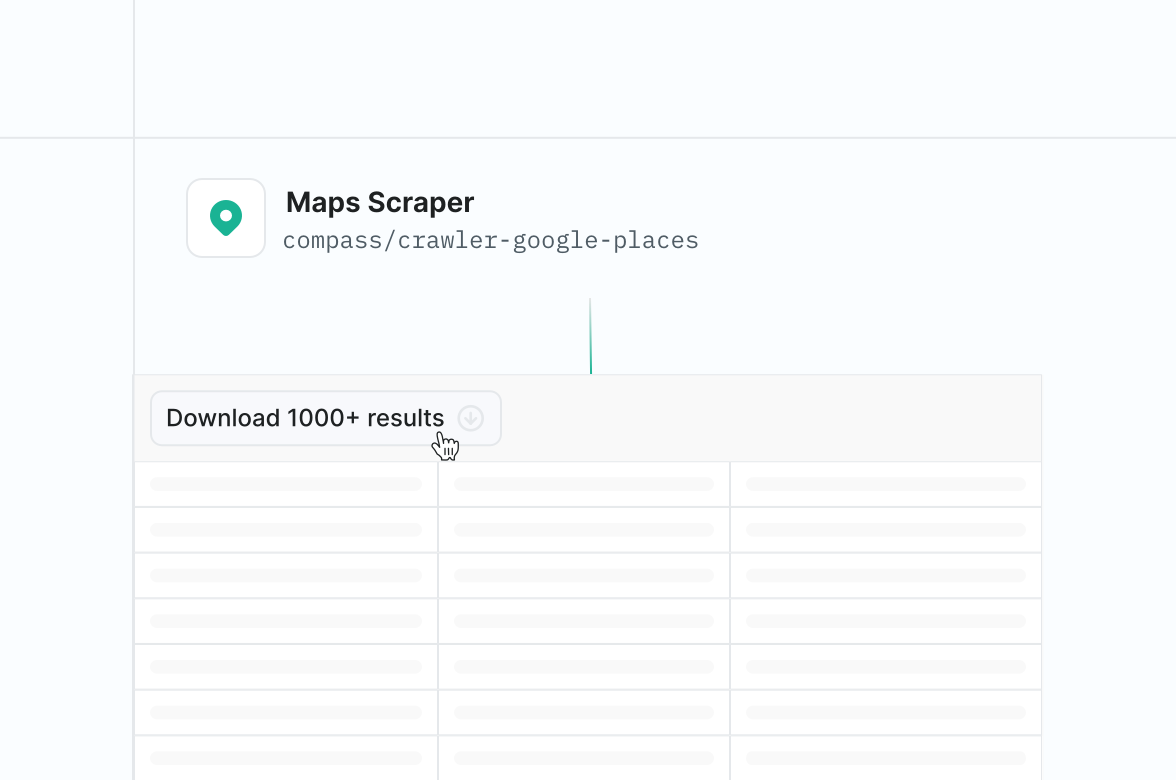Click the circled down-arrow download icon

(x=471, y=418)
